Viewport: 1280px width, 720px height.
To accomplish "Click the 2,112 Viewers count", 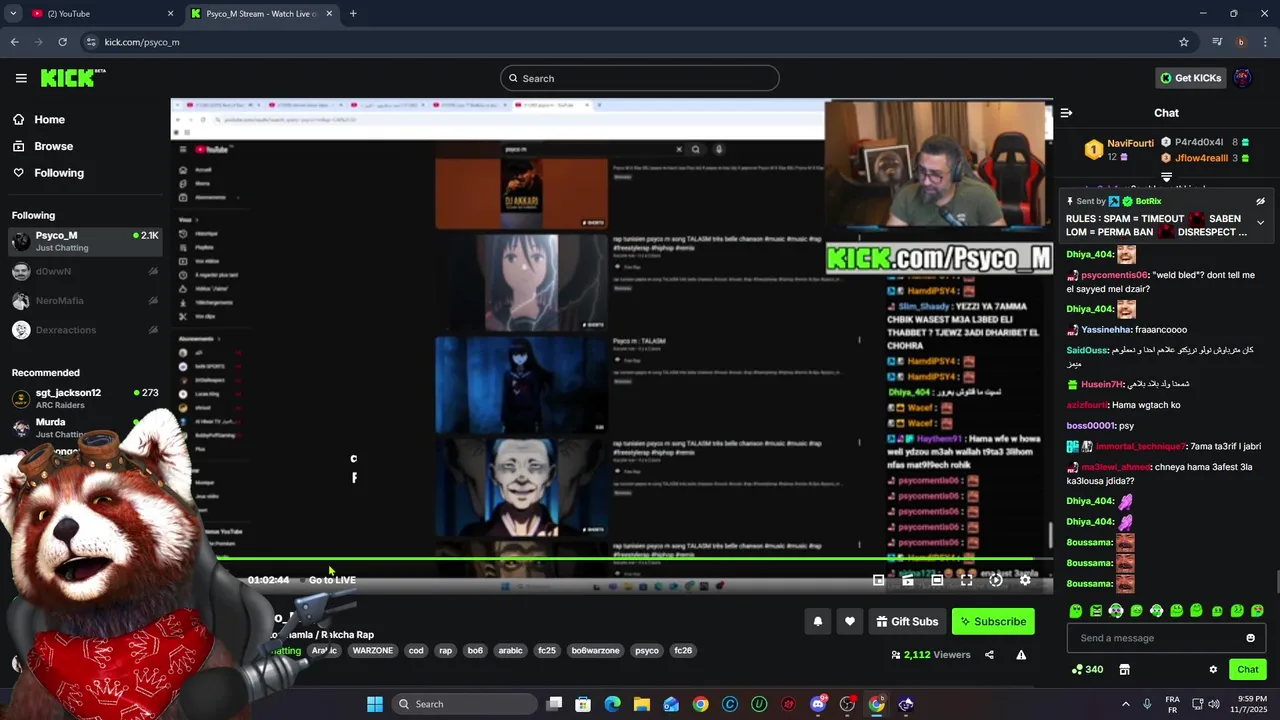I will click(x=930, y=655).
